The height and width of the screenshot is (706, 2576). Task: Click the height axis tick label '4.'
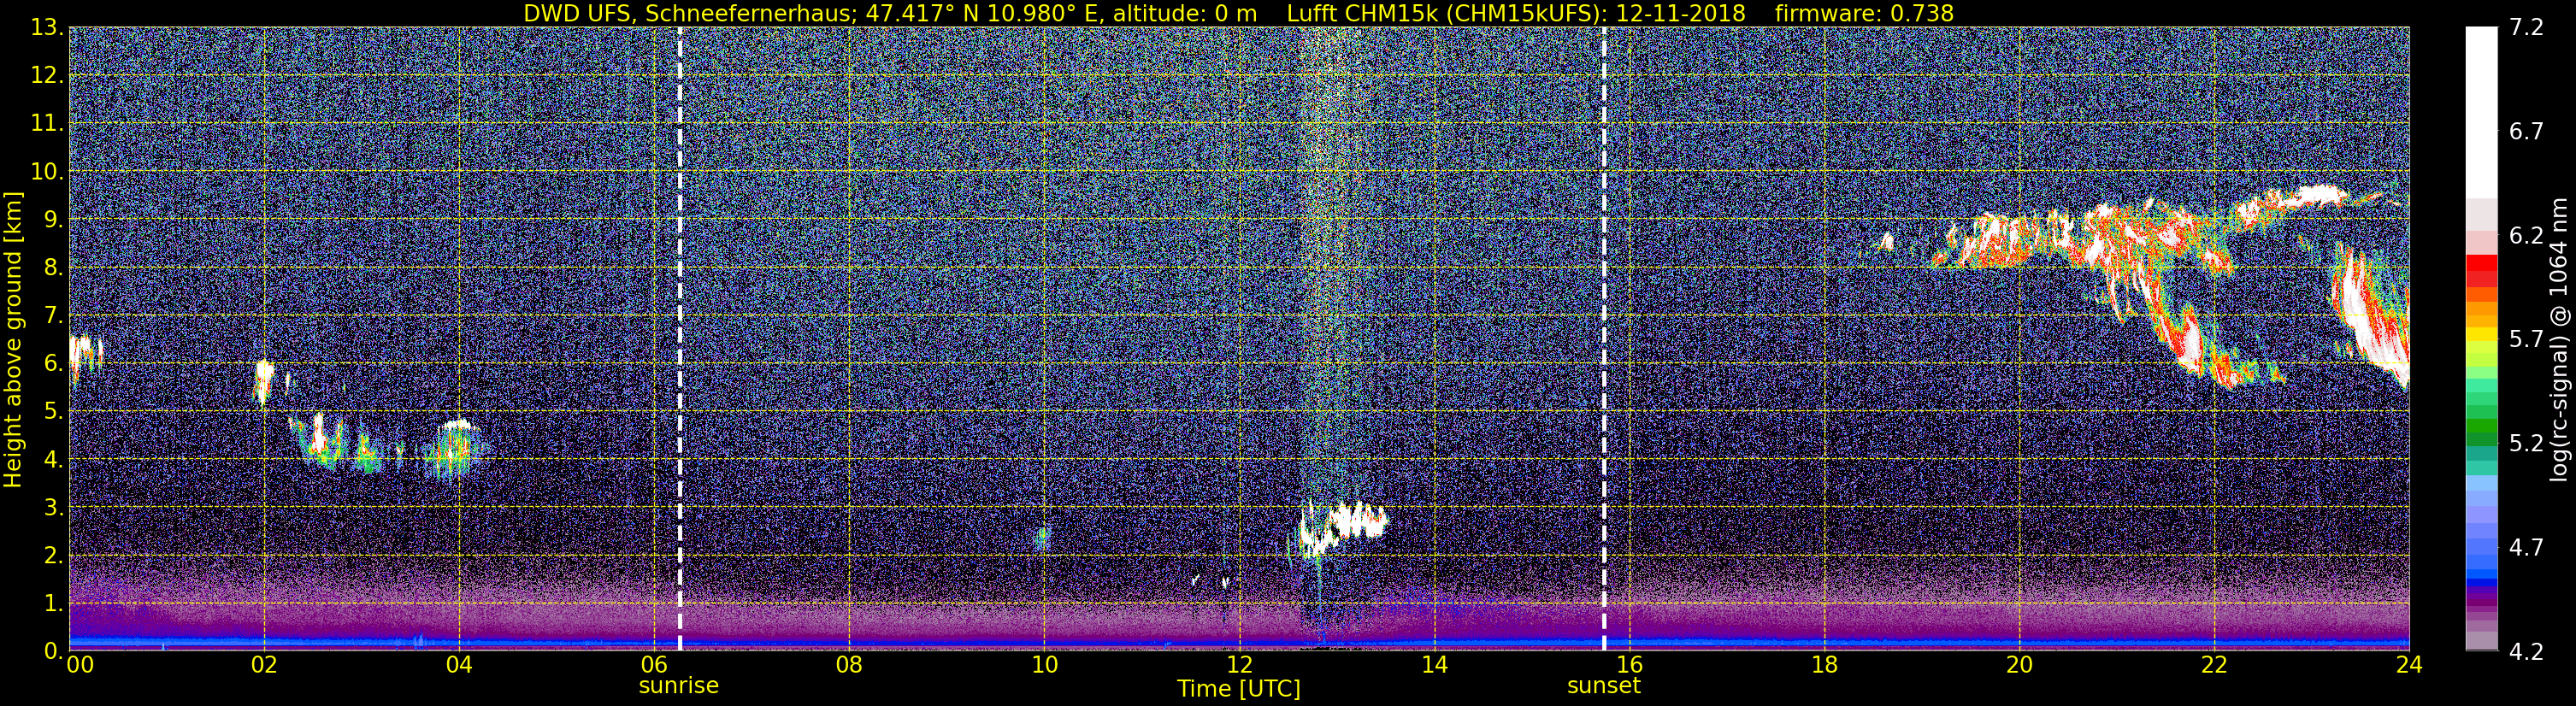point(52,459)
